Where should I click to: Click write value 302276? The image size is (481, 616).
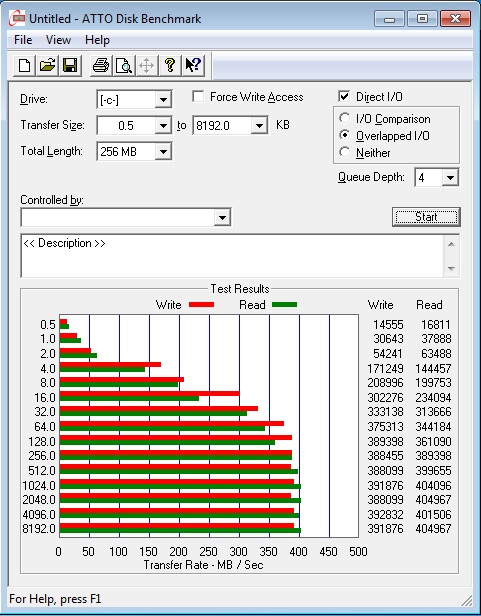[385, 398]
